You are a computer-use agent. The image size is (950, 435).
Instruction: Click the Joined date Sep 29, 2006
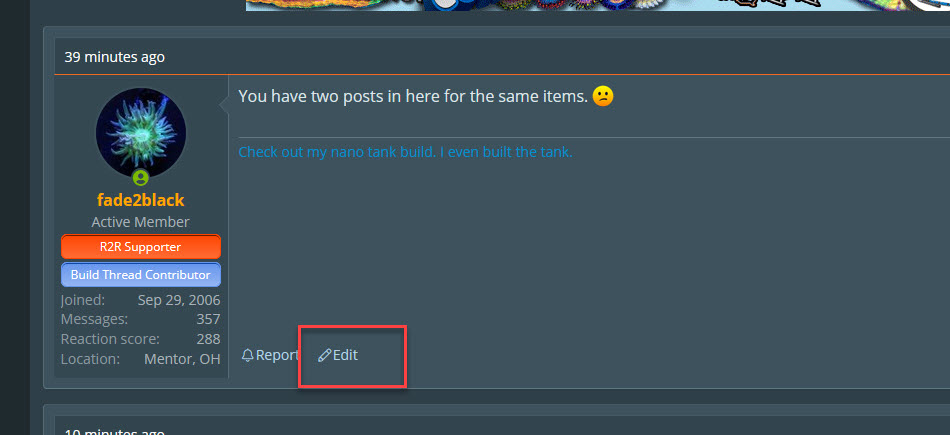[179, 300]
